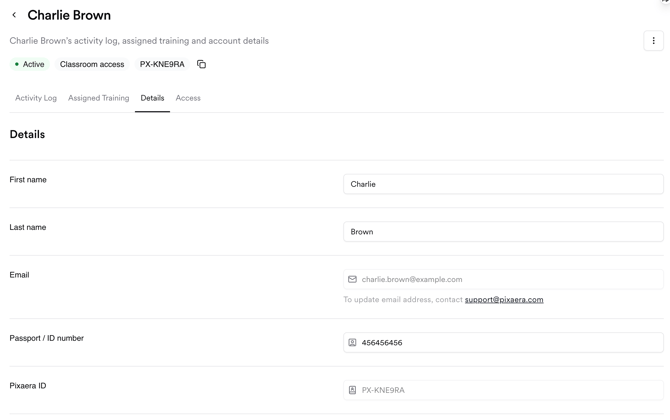Image resolution: width=670 pixels, height=420 pixels.
Task: Click the Classroom access badge
Action: pyautogui.click(x=92, y=64)
